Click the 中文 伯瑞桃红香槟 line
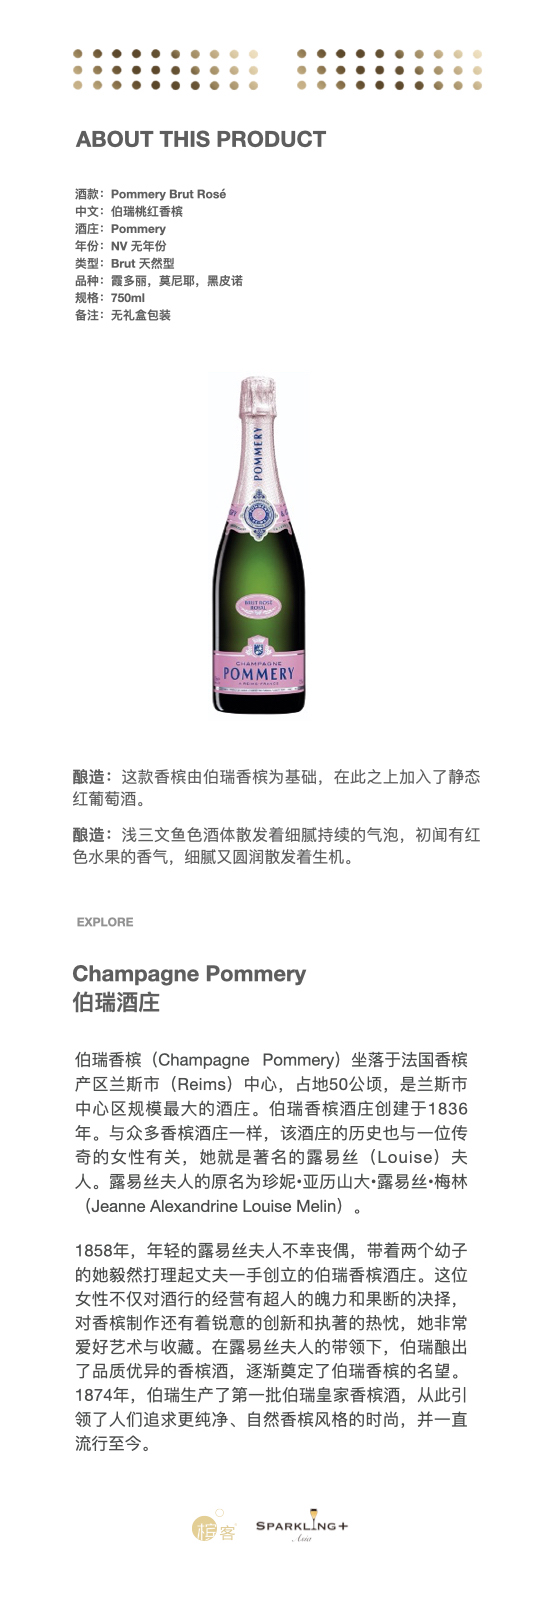 click(128, 211)
